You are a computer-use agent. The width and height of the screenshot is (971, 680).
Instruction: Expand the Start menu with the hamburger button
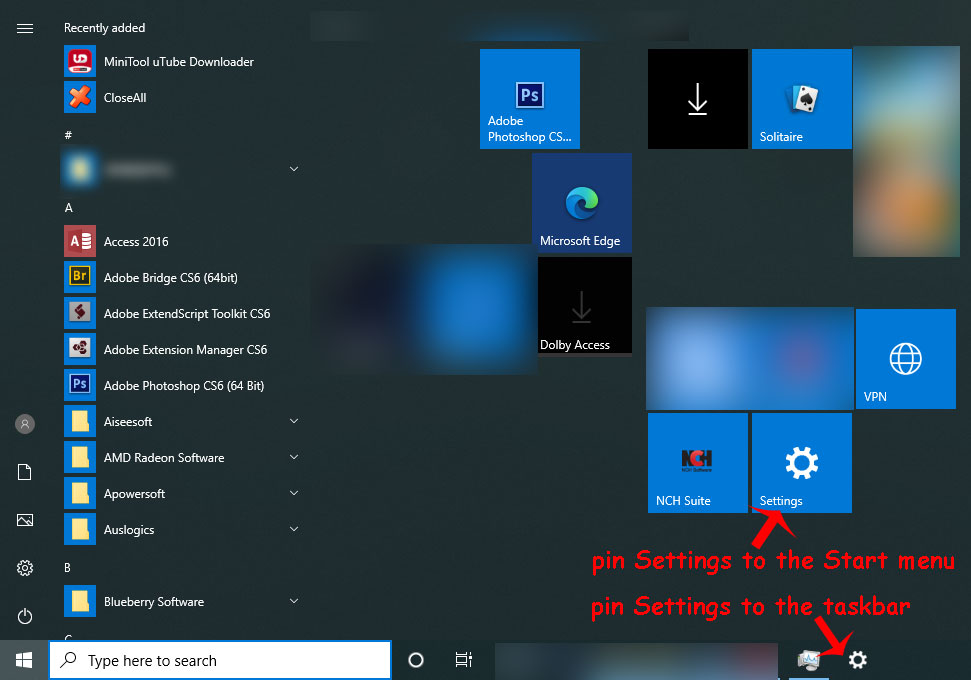pyautogui.click(x=25, y=28)
